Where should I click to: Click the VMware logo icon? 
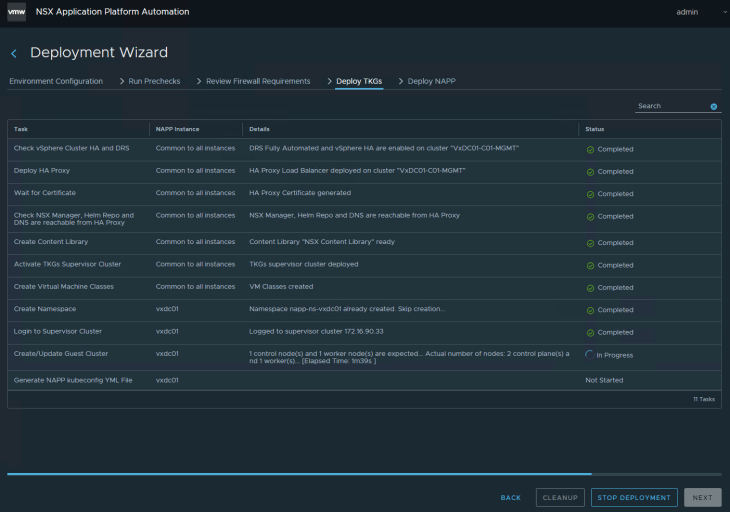point(16,11)
